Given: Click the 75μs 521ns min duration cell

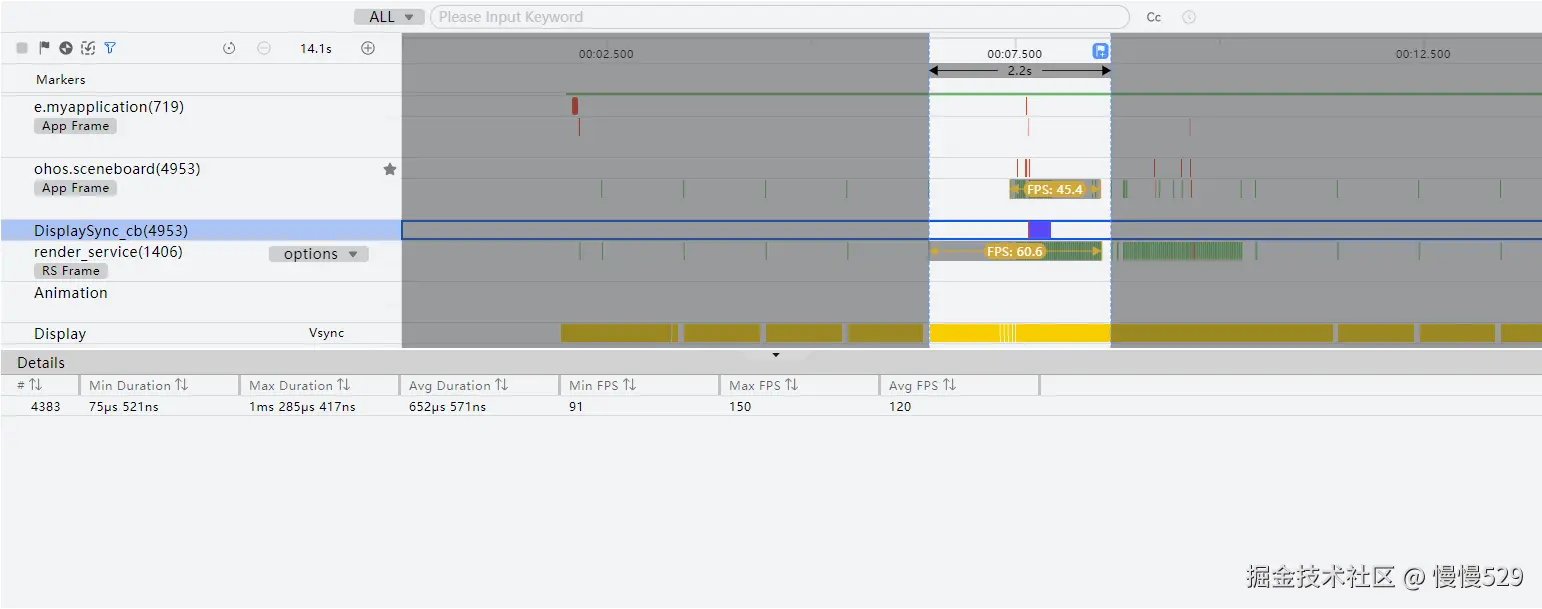Looking at the screenshot, I should coord(124,407).
